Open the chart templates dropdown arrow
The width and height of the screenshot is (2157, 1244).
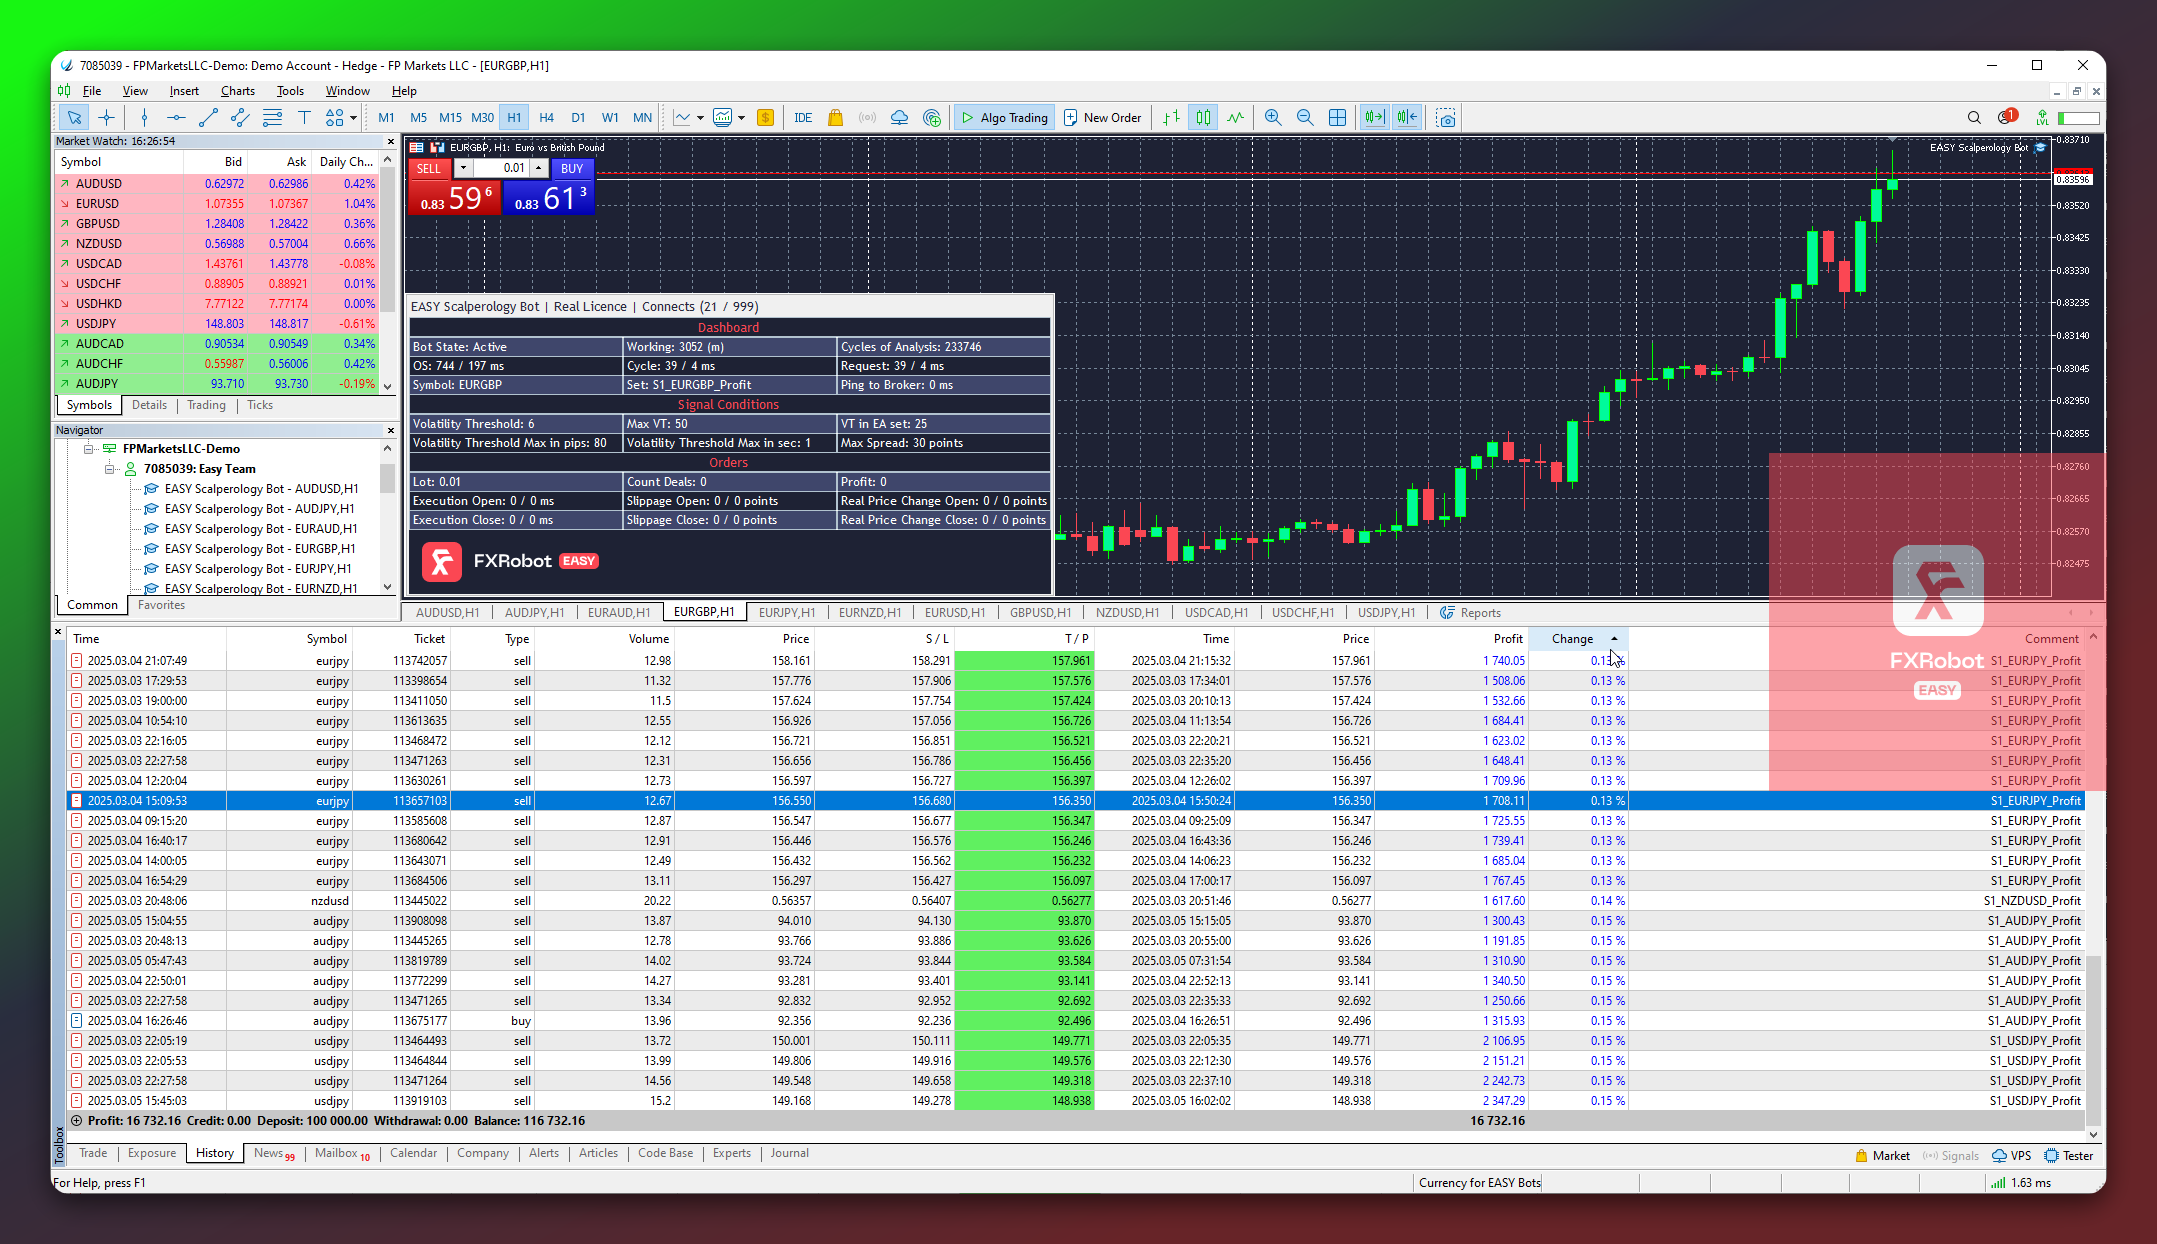tap(741, 118)
